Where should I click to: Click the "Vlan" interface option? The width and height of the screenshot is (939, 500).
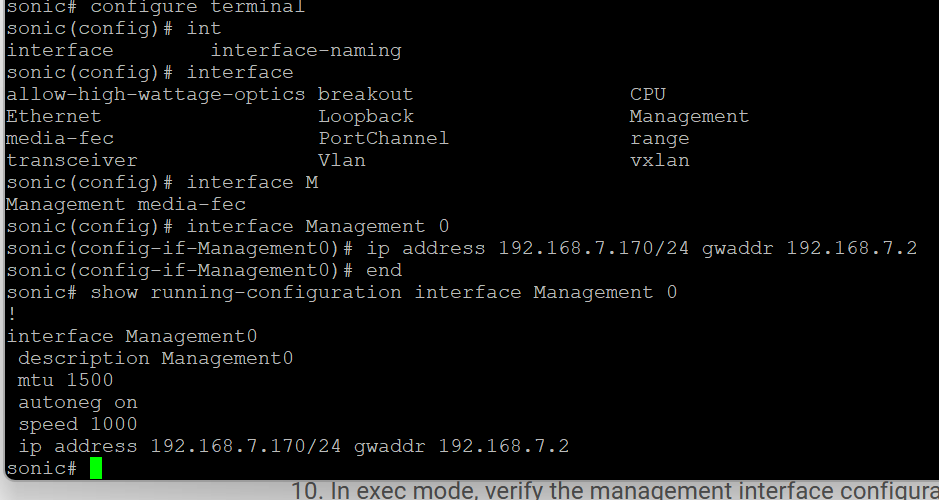pyautogui.click(x=342, y=160)
